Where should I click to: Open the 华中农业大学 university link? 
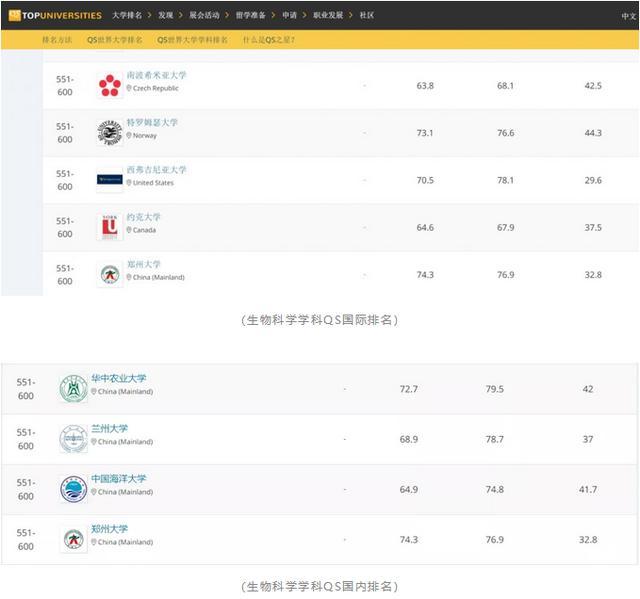point(118,378)
